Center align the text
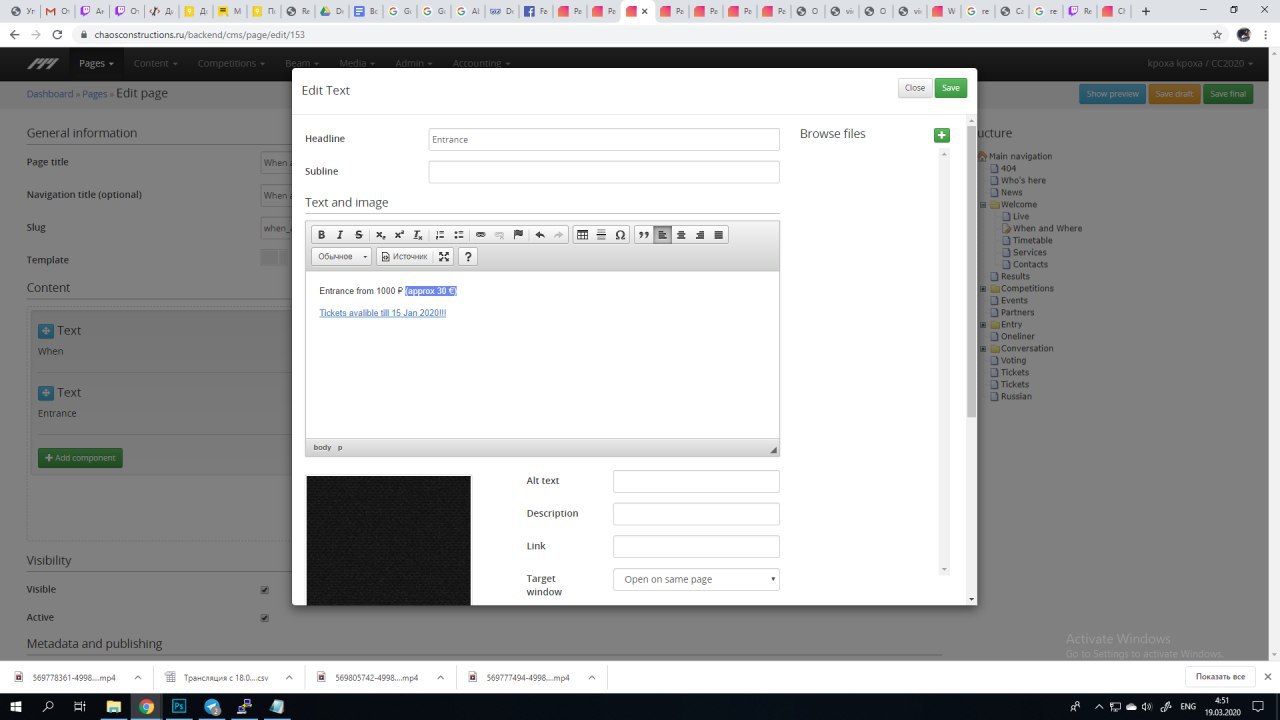This screenshot has width=1280, height=720. [x=681, y=235]
